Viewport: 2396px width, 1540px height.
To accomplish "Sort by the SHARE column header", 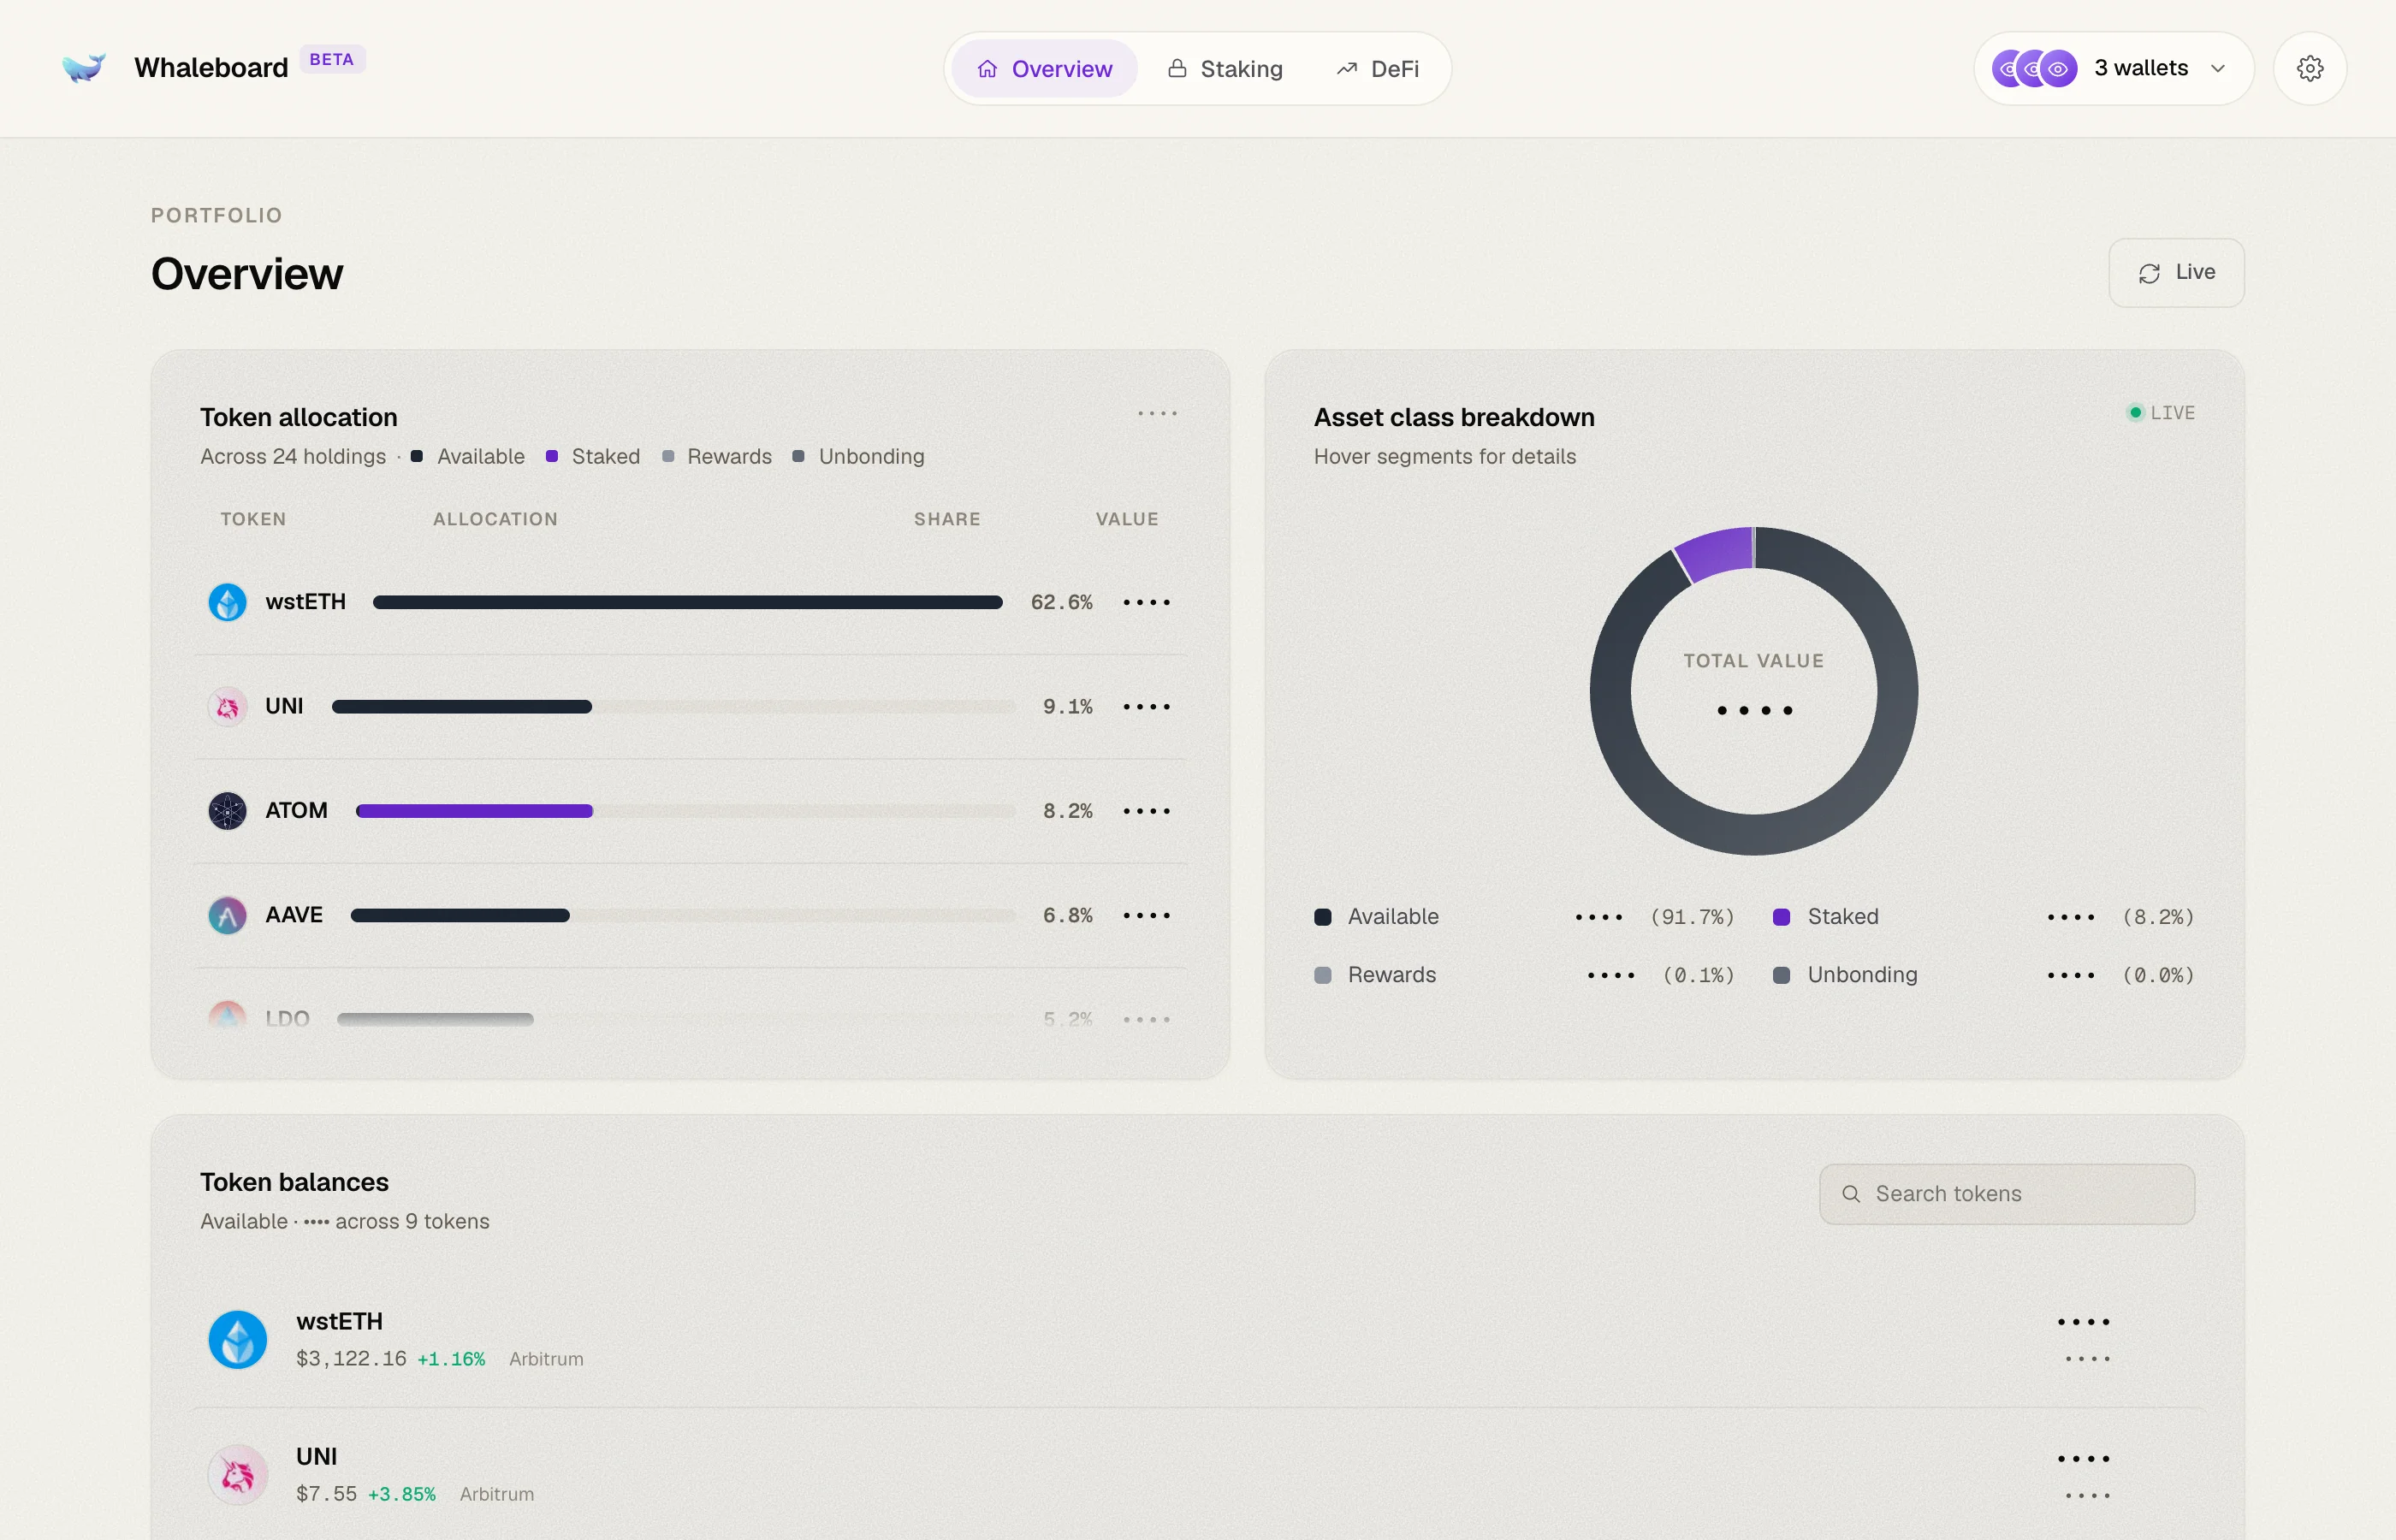I will [947, 519].
